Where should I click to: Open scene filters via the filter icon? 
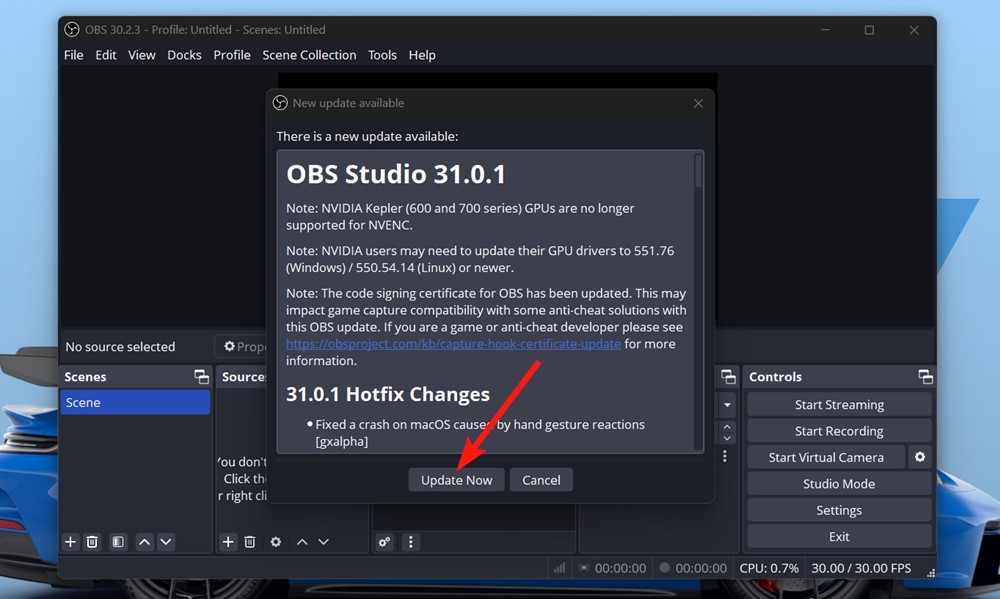pos(117,541)
